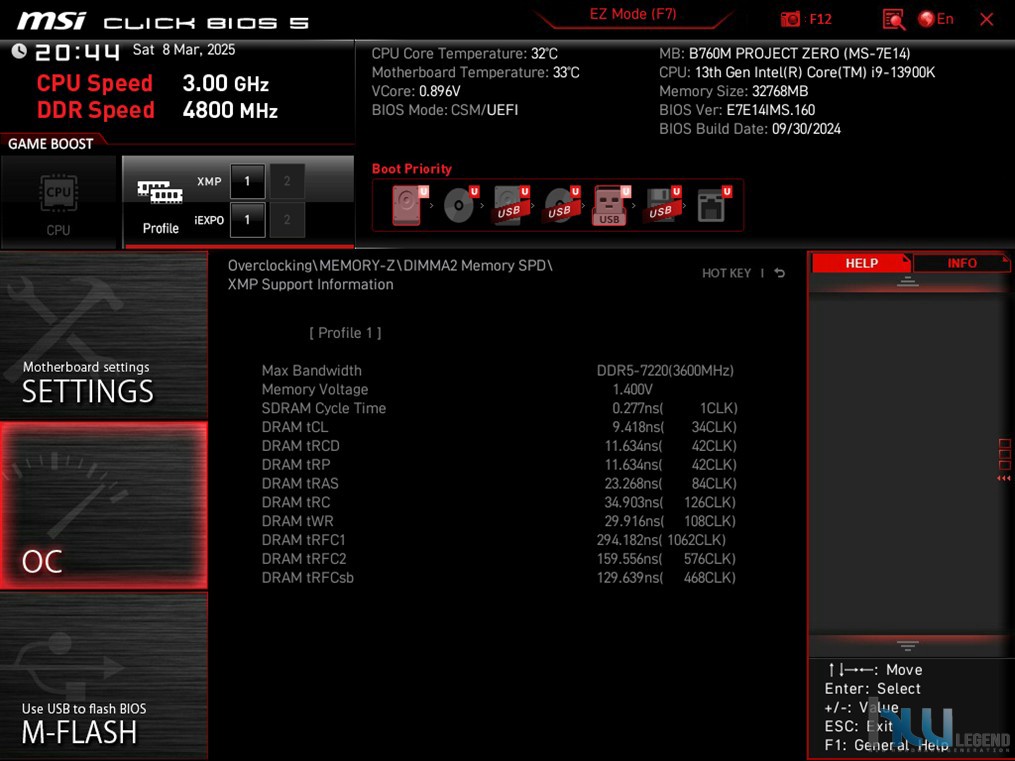1015x761 pixels.
Task: Switch to the INFO tab
Action: [x=961, y=263]
